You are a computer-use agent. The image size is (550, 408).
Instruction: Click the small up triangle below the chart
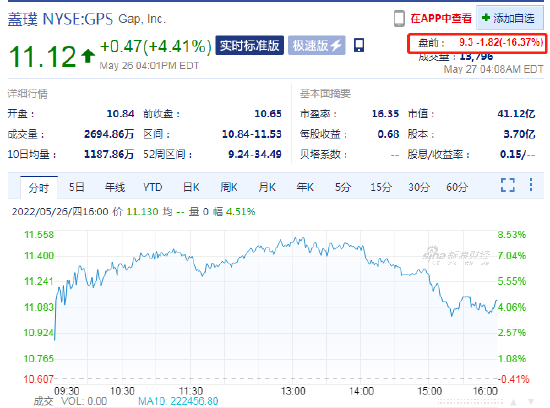pyautogui.click(x=514, y=402)
